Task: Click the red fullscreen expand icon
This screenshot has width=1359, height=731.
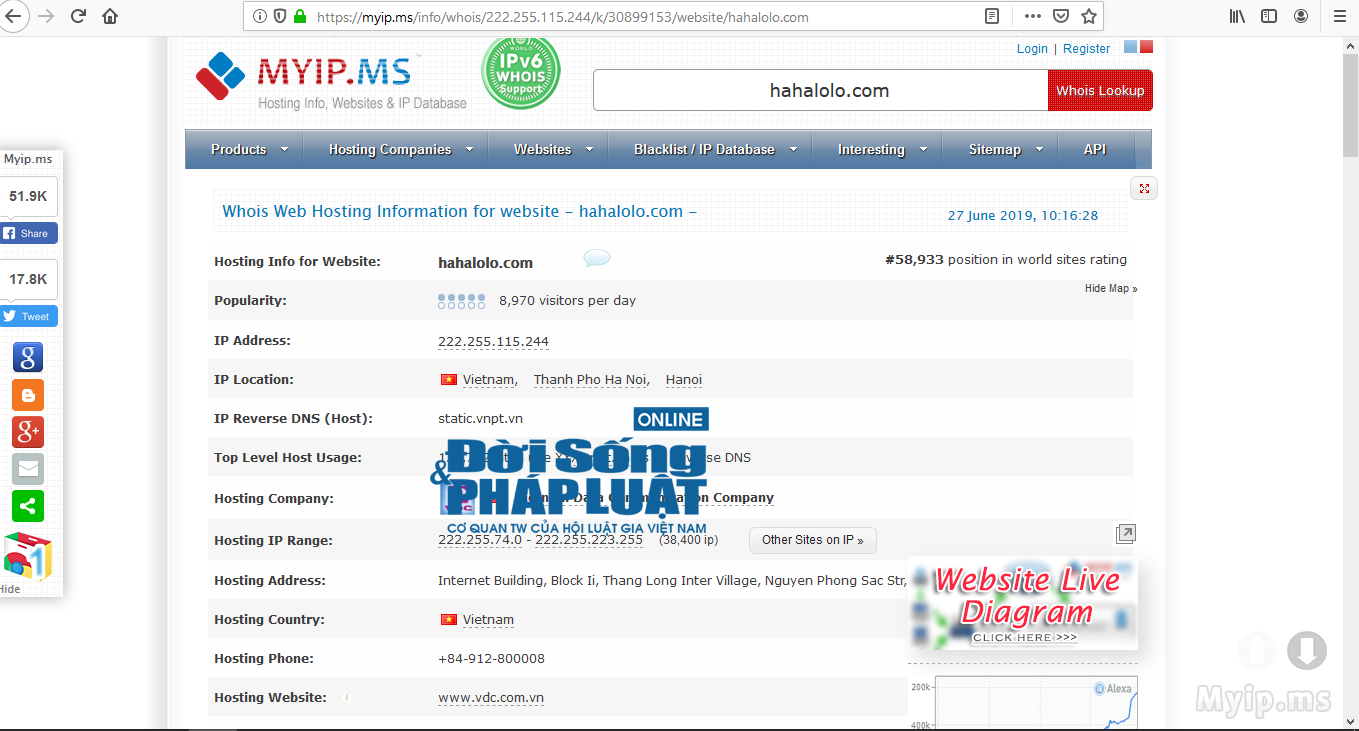Action: coord(1144,188)
